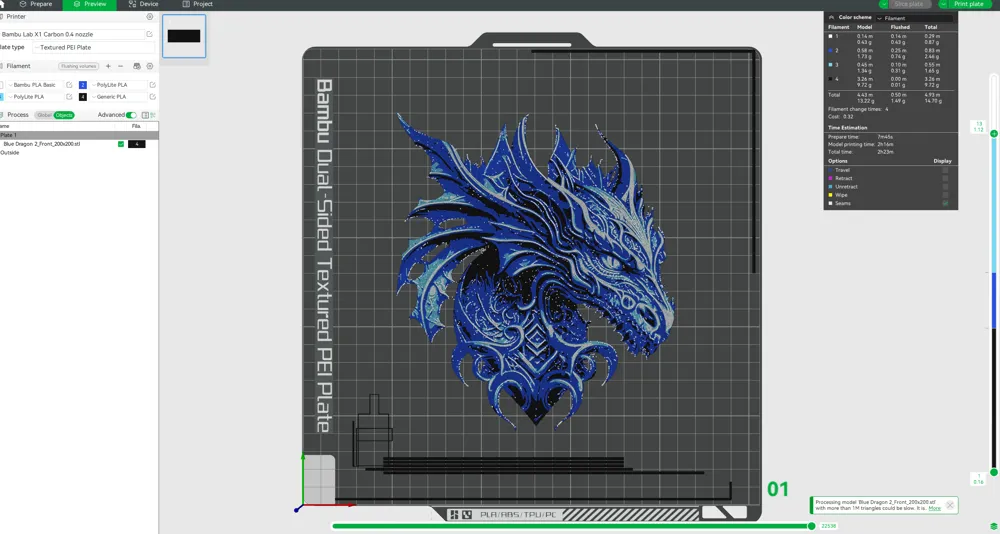This screenshot has height=534, width=1000.
Task: Enable Wipe display checkbox
Action: click(x=945, y=195)
